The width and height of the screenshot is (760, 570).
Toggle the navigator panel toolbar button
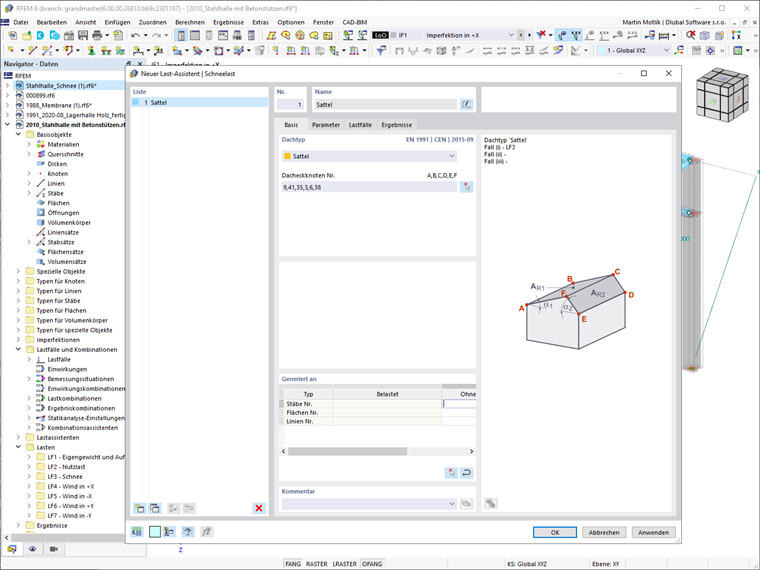click(181, 35)
